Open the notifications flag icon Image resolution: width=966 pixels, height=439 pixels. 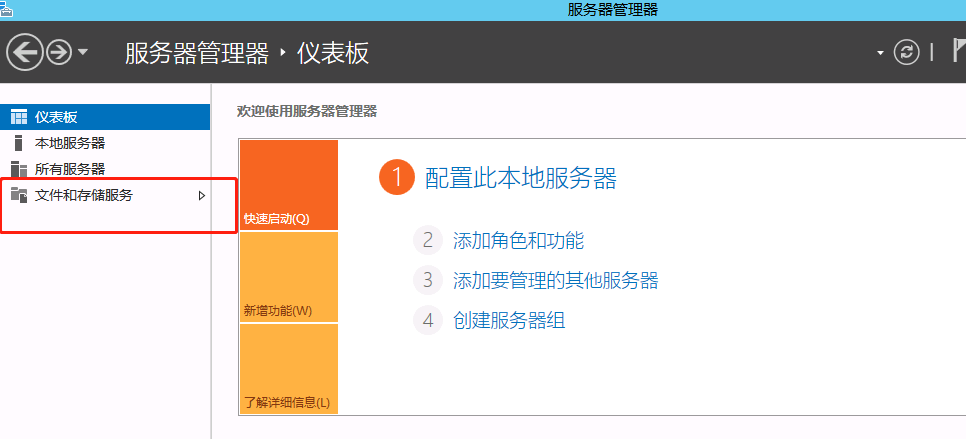tap(959, 50)
